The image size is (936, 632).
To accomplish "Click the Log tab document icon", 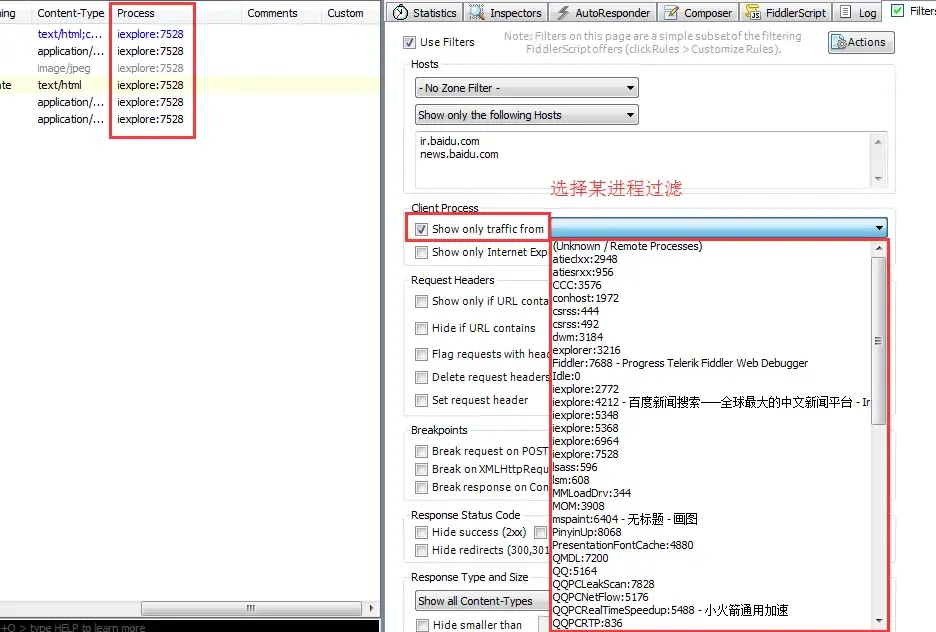I will click(x=846, y=12).
